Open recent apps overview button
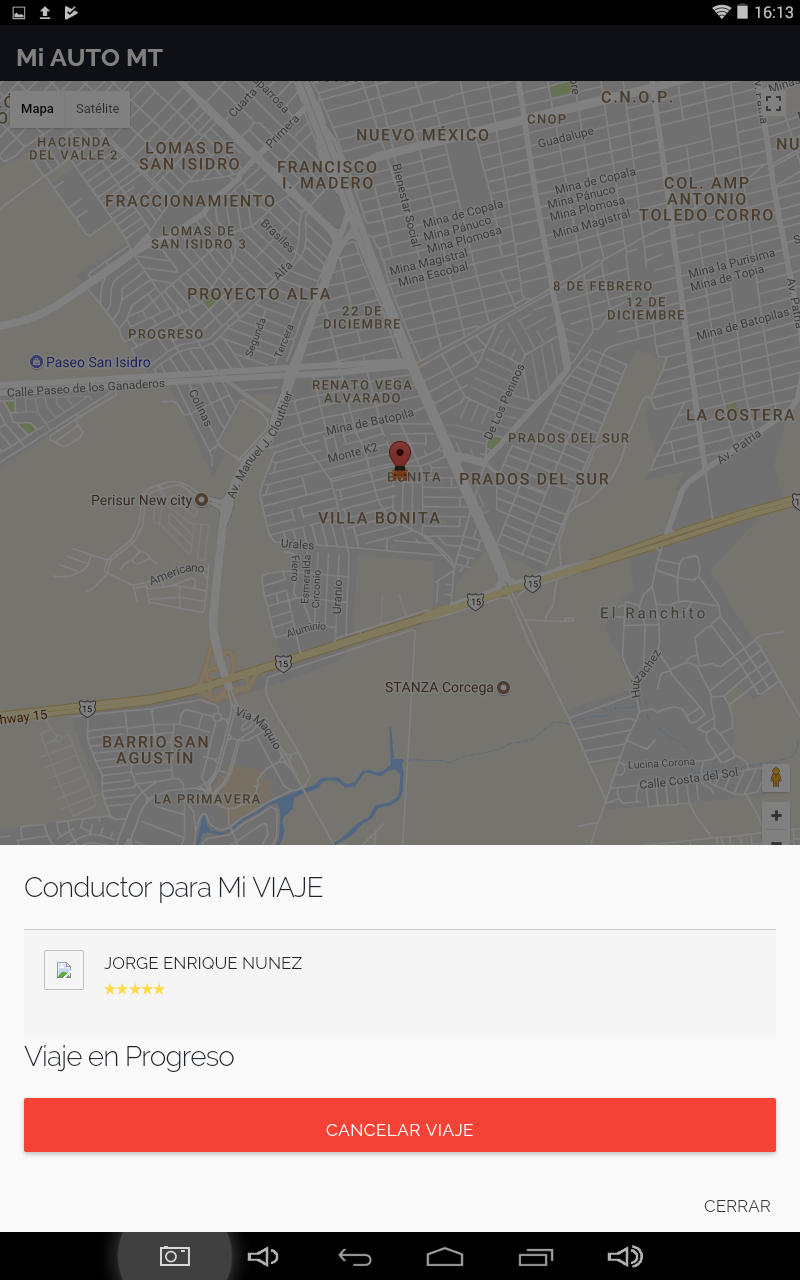The width and height of the screenshot is (800, 1280). pyautogui.click(x=535, y=1257)
